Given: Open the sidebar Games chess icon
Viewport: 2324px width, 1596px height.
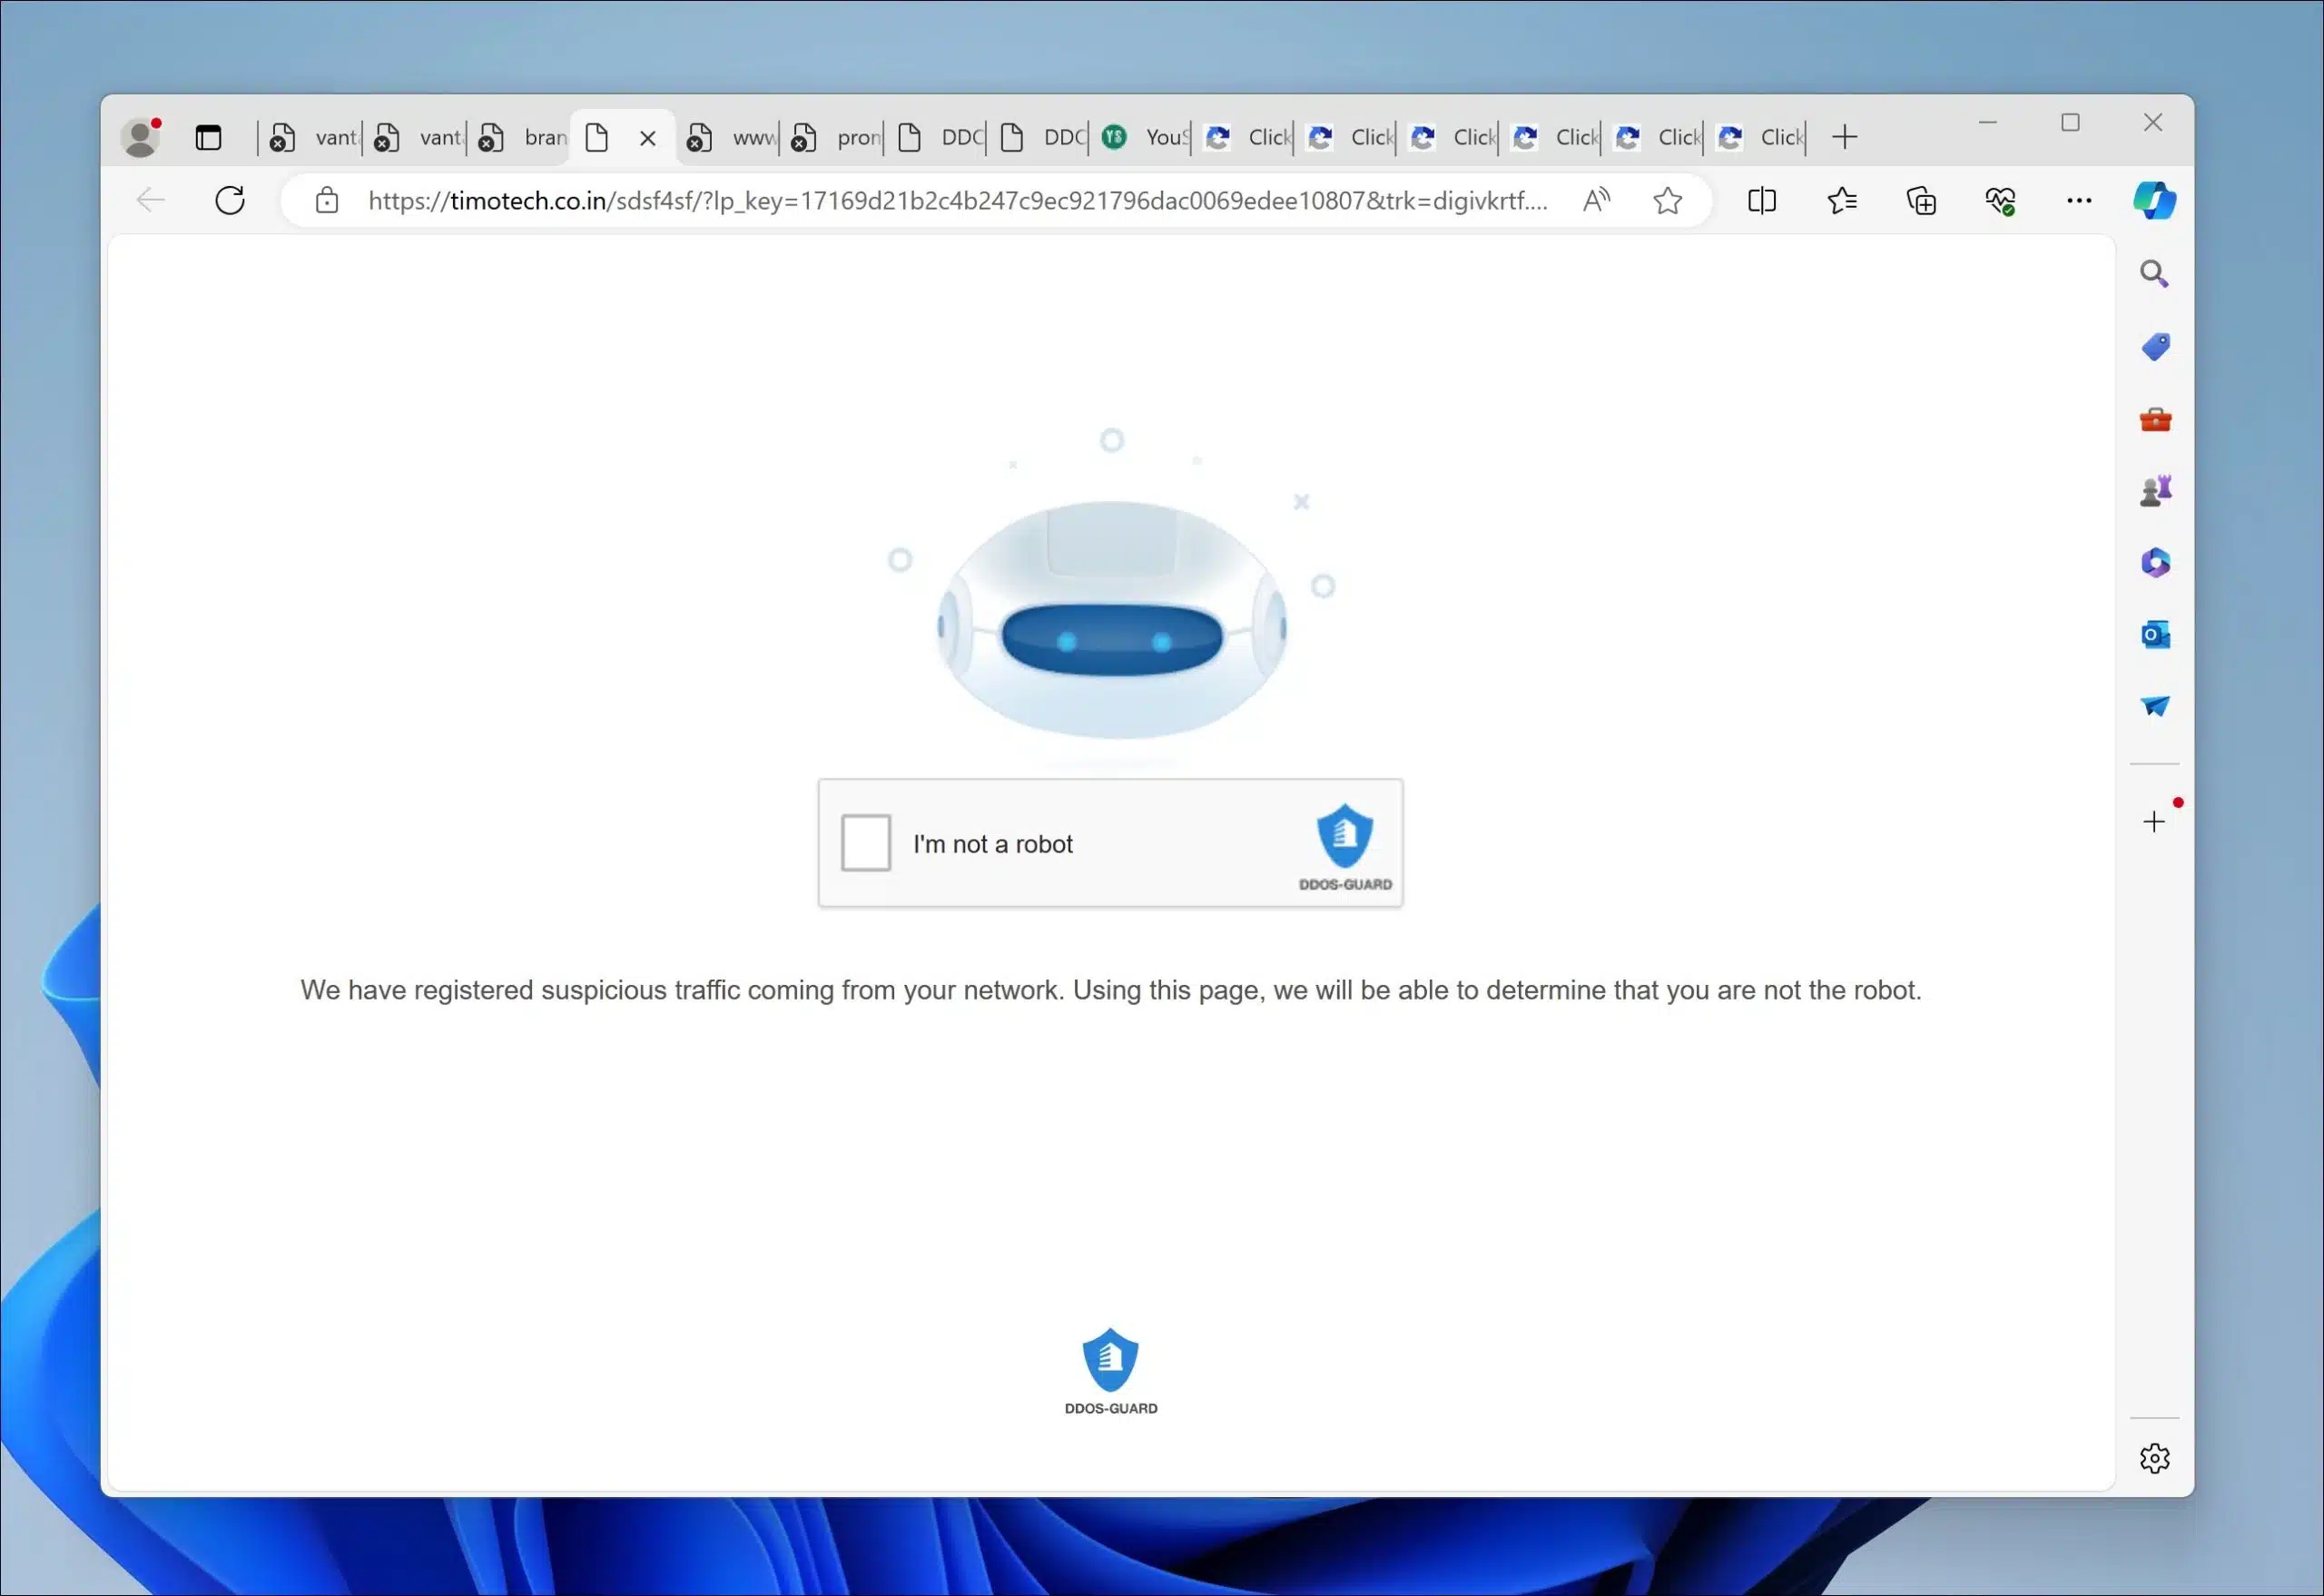Looking at the screenshot, I should (2155, 491).
